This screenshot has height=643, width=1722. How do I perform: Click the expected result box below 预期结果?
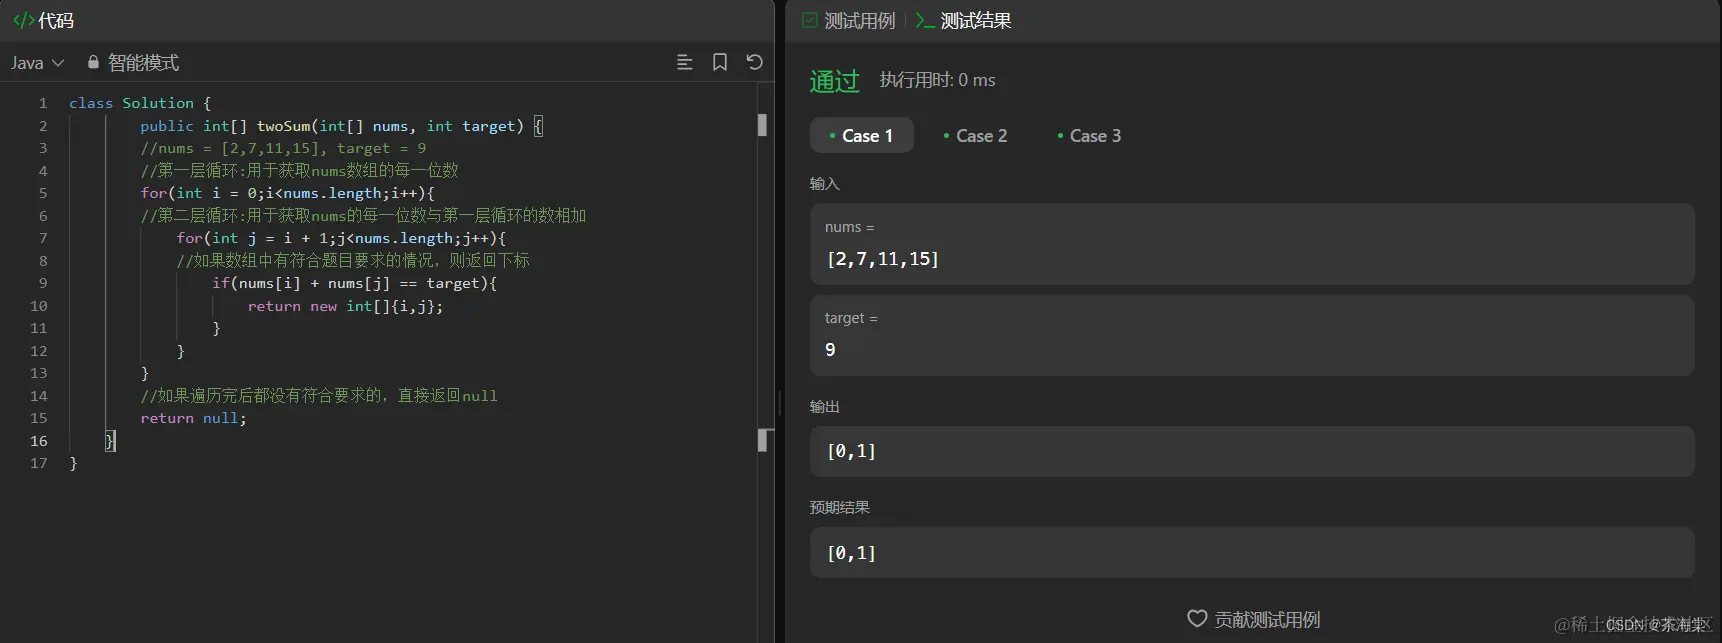pos(1252,552)
